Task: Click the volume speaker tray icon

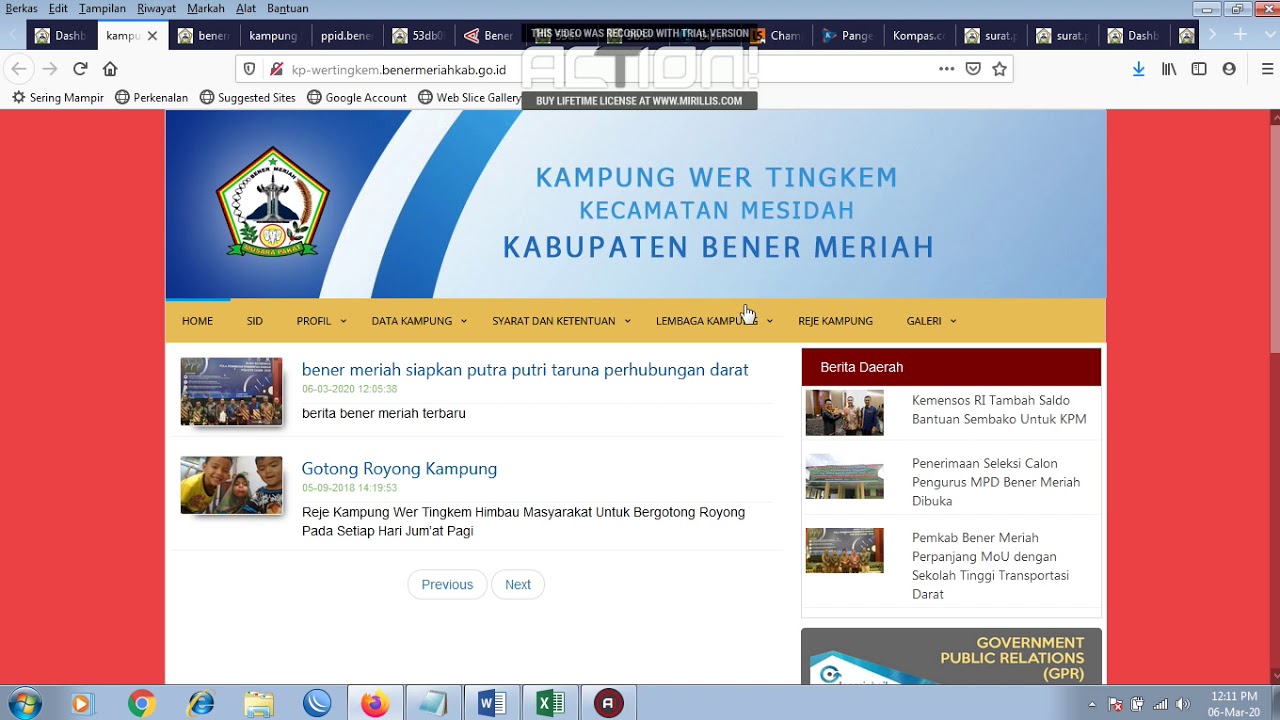Action: 1183,704
